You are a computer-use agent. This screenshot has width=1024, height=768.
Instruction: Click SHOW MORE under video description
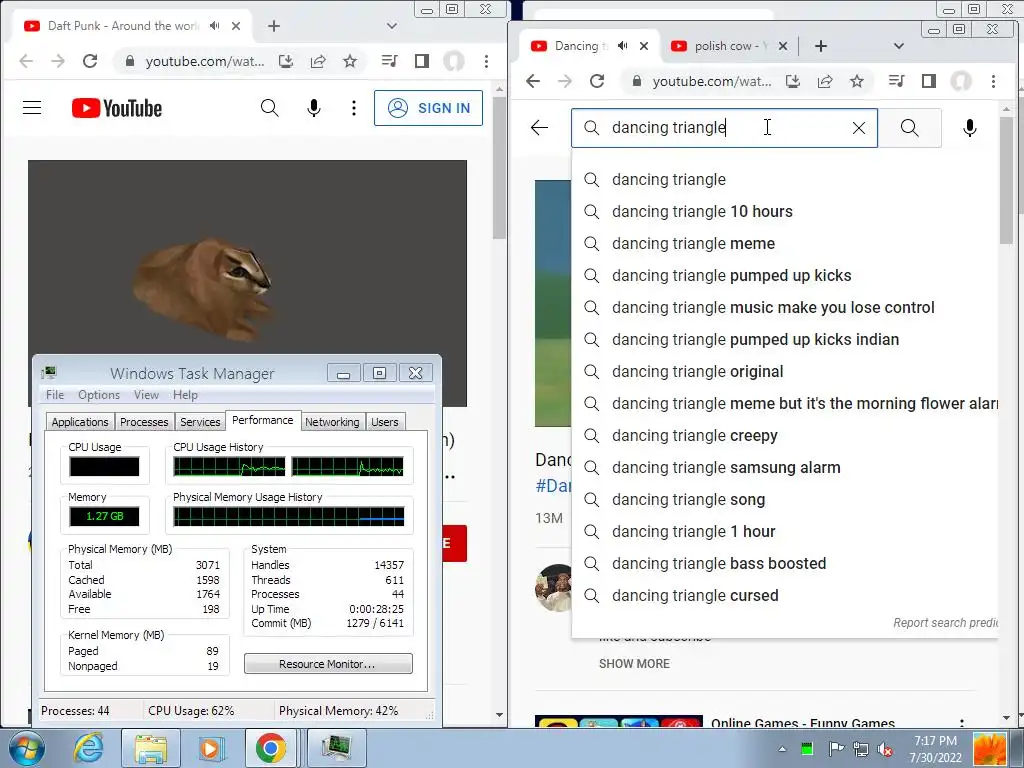pos(634,664)
